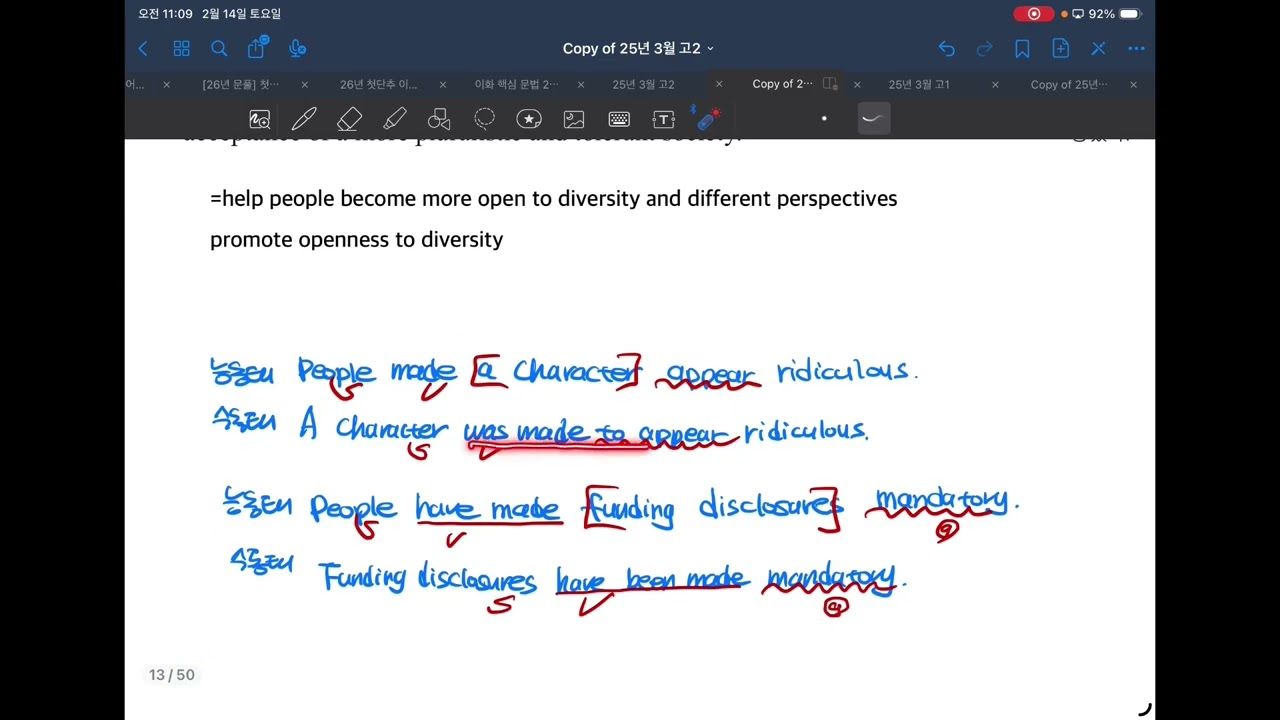Bookmark the current page

tap(1022, 48)
